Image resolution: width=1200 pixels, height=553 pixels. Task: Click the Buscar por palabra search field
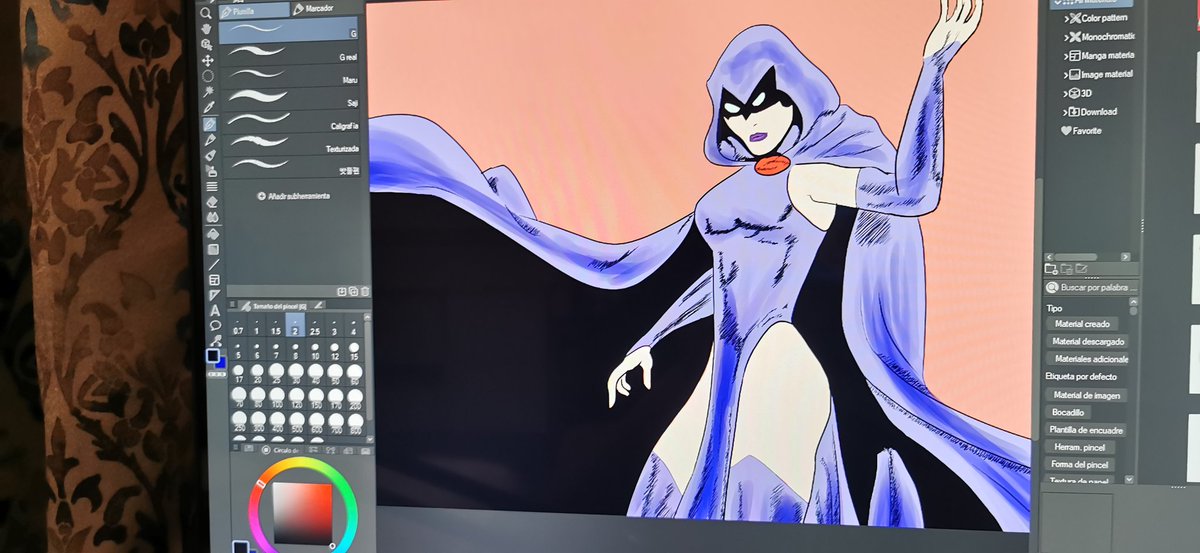(x=1091, y=287)
